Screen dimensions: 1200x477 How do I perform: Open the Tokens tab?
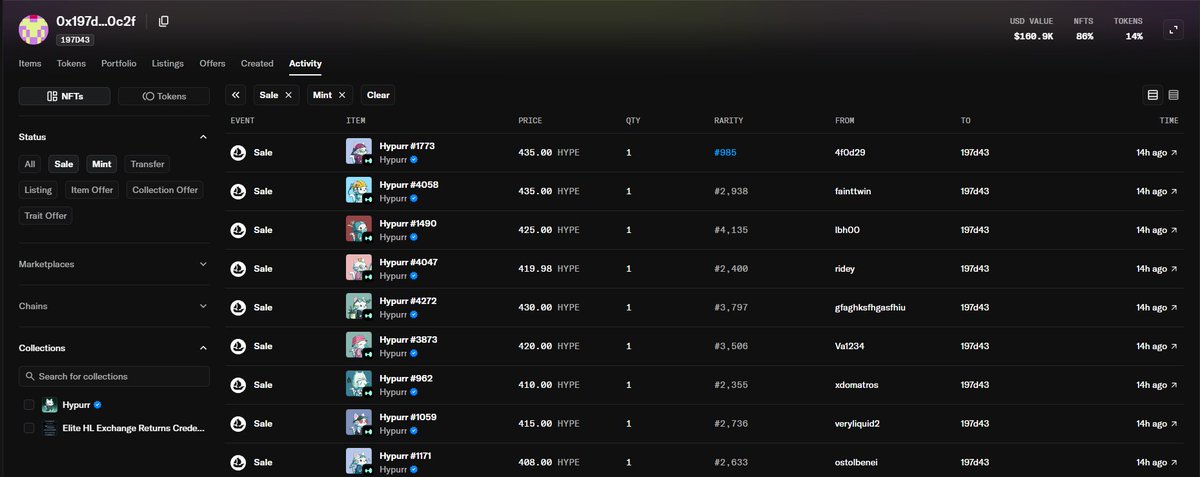tap(71, 63)
